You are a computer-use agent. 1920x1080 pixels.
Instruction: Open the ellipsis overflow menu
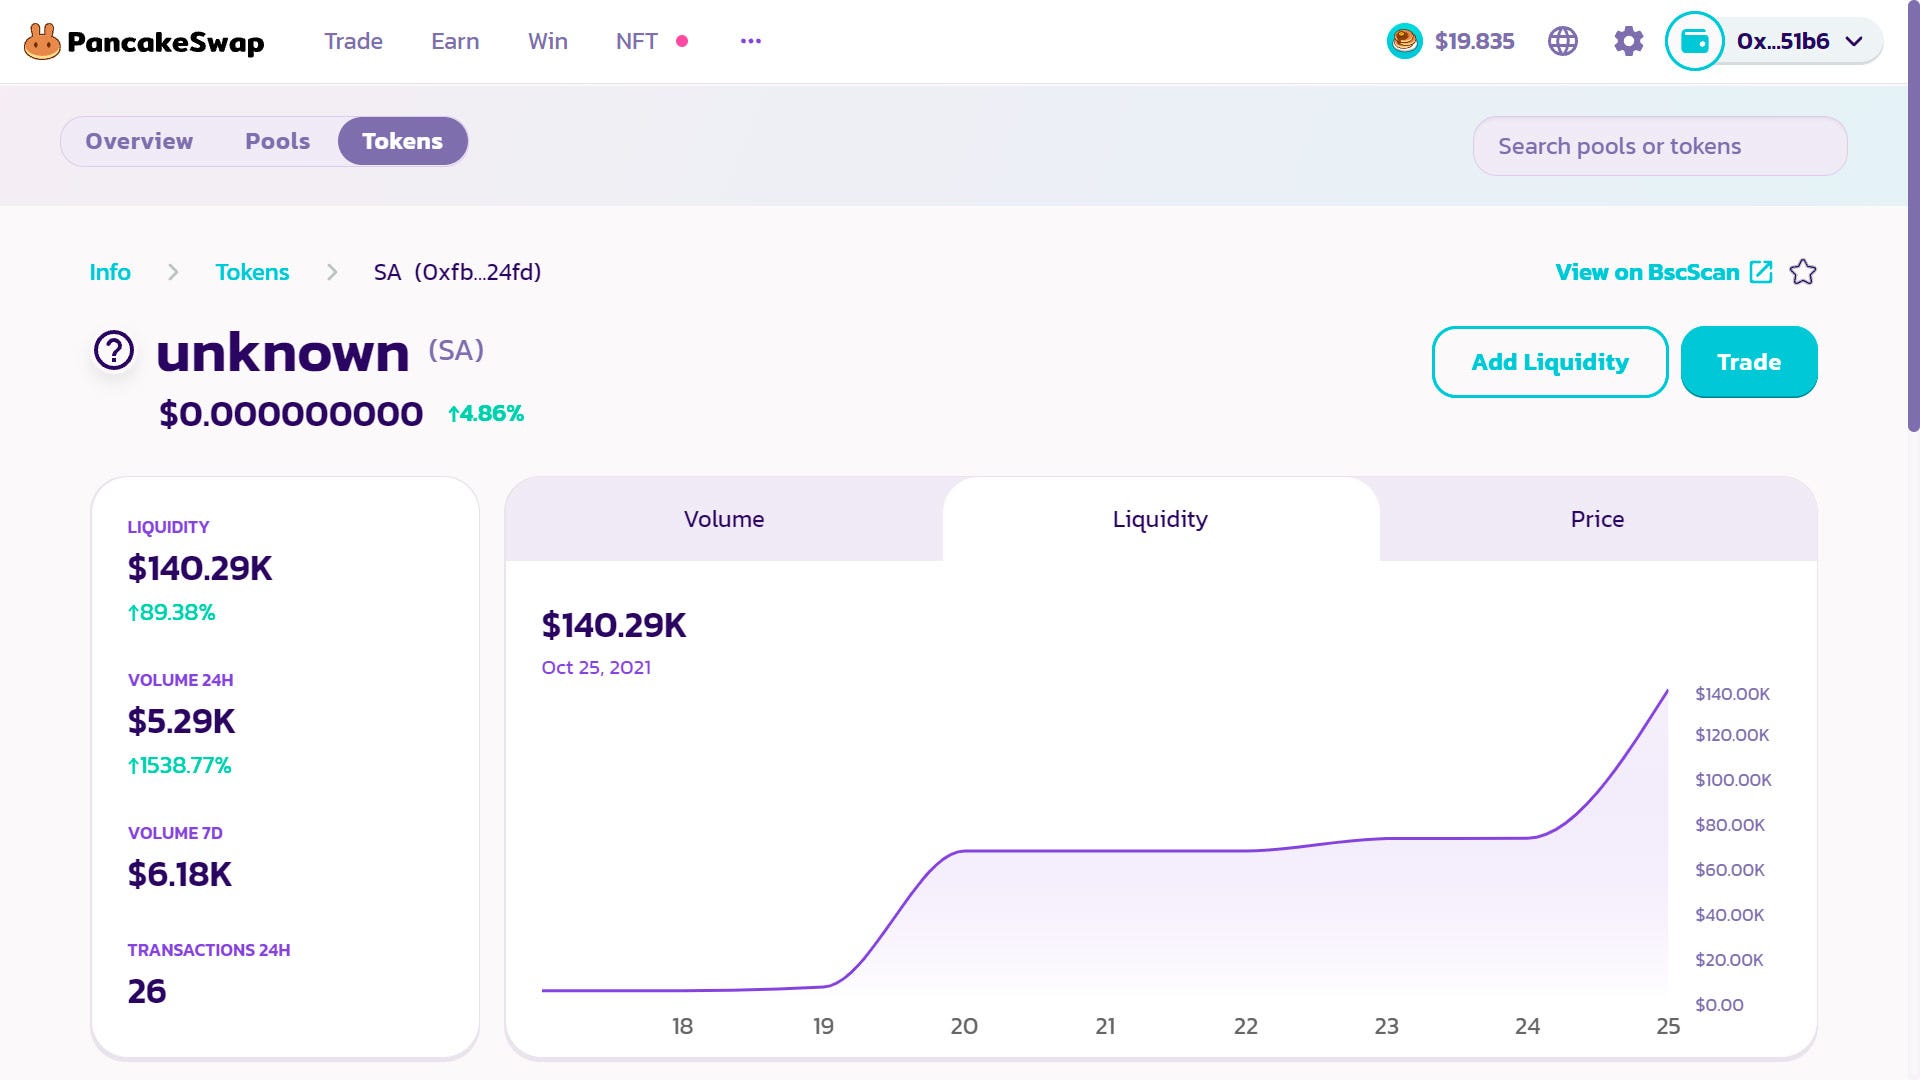click(751, 40)
